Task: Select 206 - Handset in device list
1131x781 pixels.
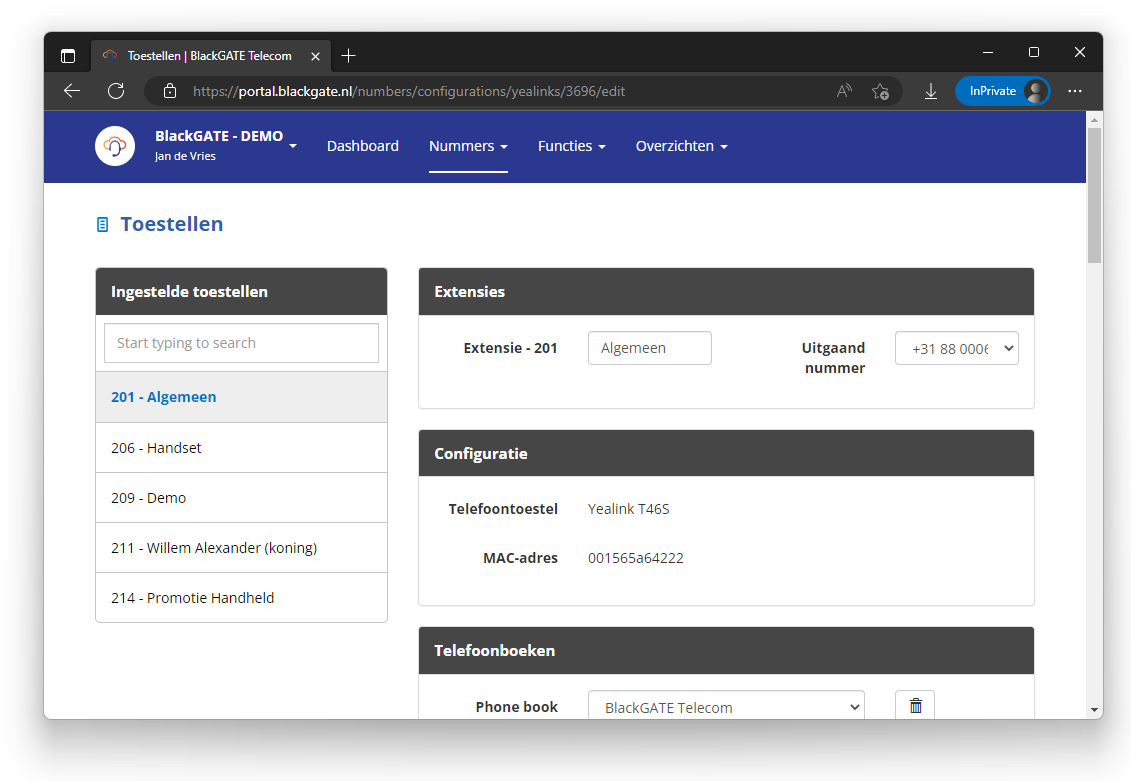Action: pos(241,448)
